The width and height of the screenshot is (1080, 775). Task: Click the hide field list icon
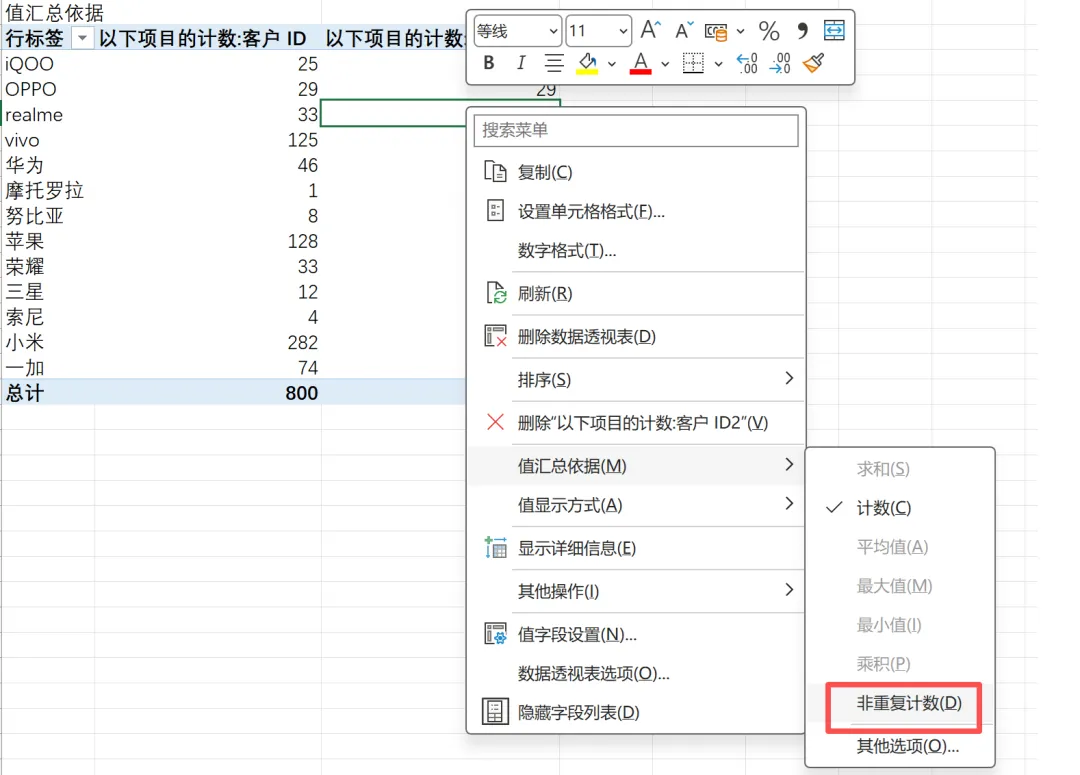[x=495, y=711]
